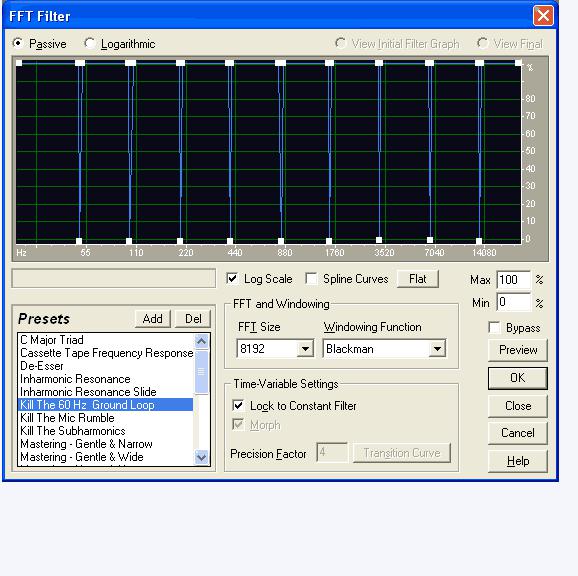Click into the Min percent field

(513, 302)
